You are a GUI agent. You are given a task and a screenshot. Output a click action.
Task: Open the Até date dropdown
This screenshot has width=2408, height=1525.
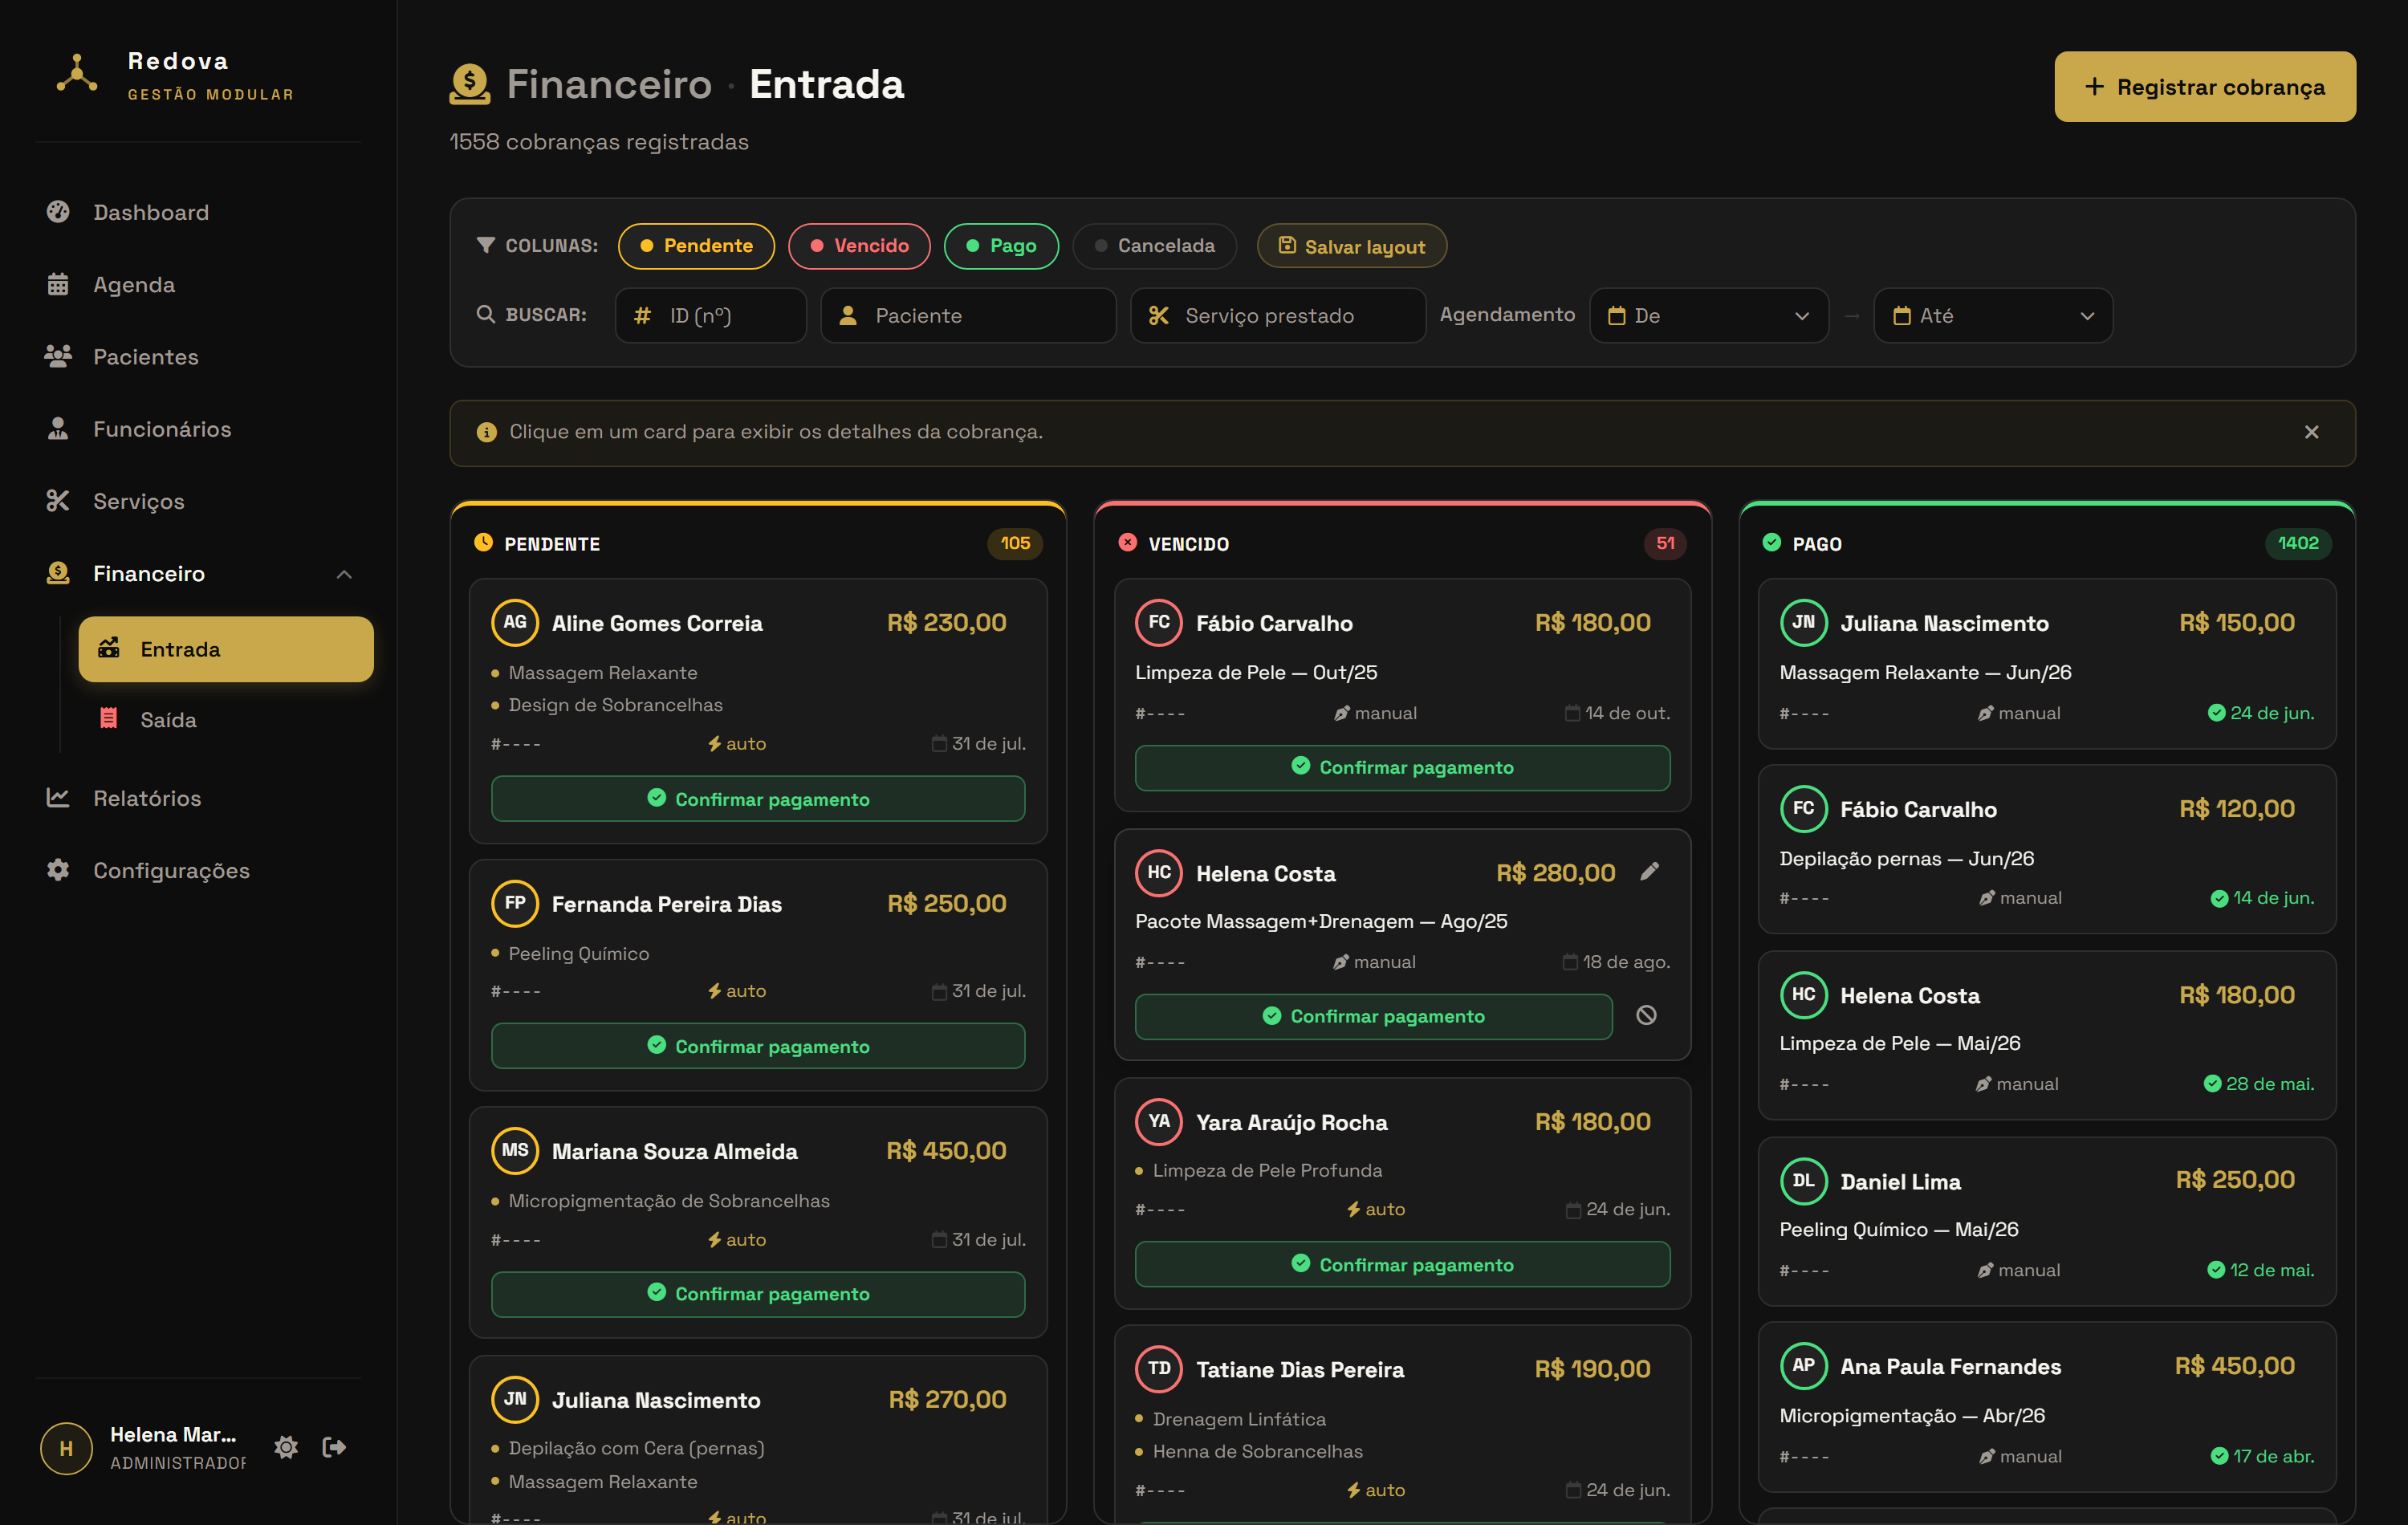click(1993, 316)
